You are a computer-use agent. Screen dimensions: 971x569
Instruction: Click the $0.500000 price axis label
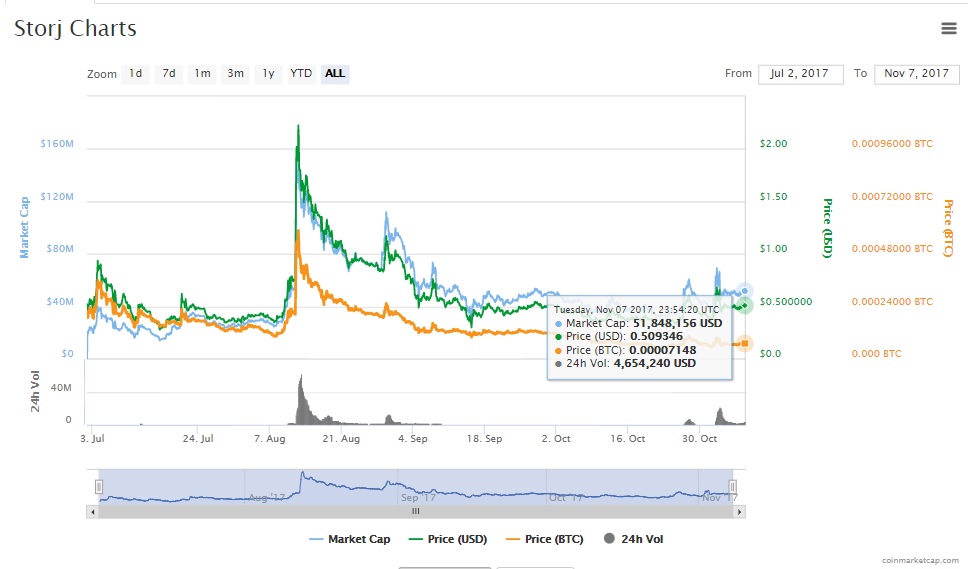click(x=786, y=302)
